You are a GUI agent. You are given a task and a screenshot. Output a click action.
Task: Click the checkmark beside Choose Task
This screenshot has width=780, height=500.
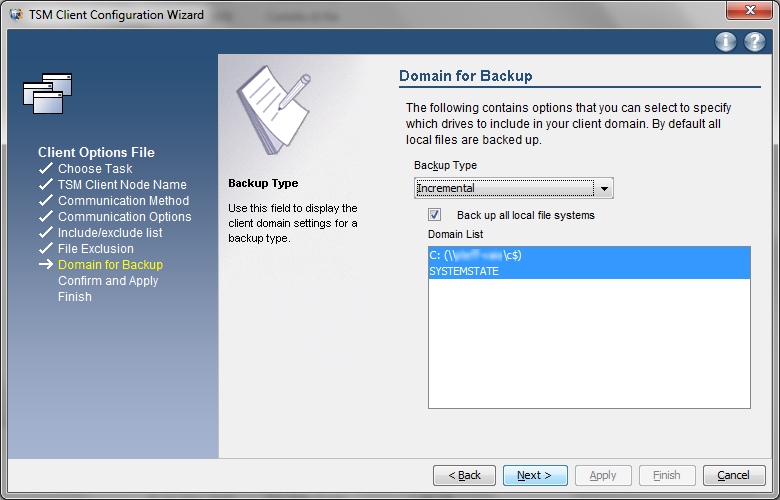coord(46,168)
